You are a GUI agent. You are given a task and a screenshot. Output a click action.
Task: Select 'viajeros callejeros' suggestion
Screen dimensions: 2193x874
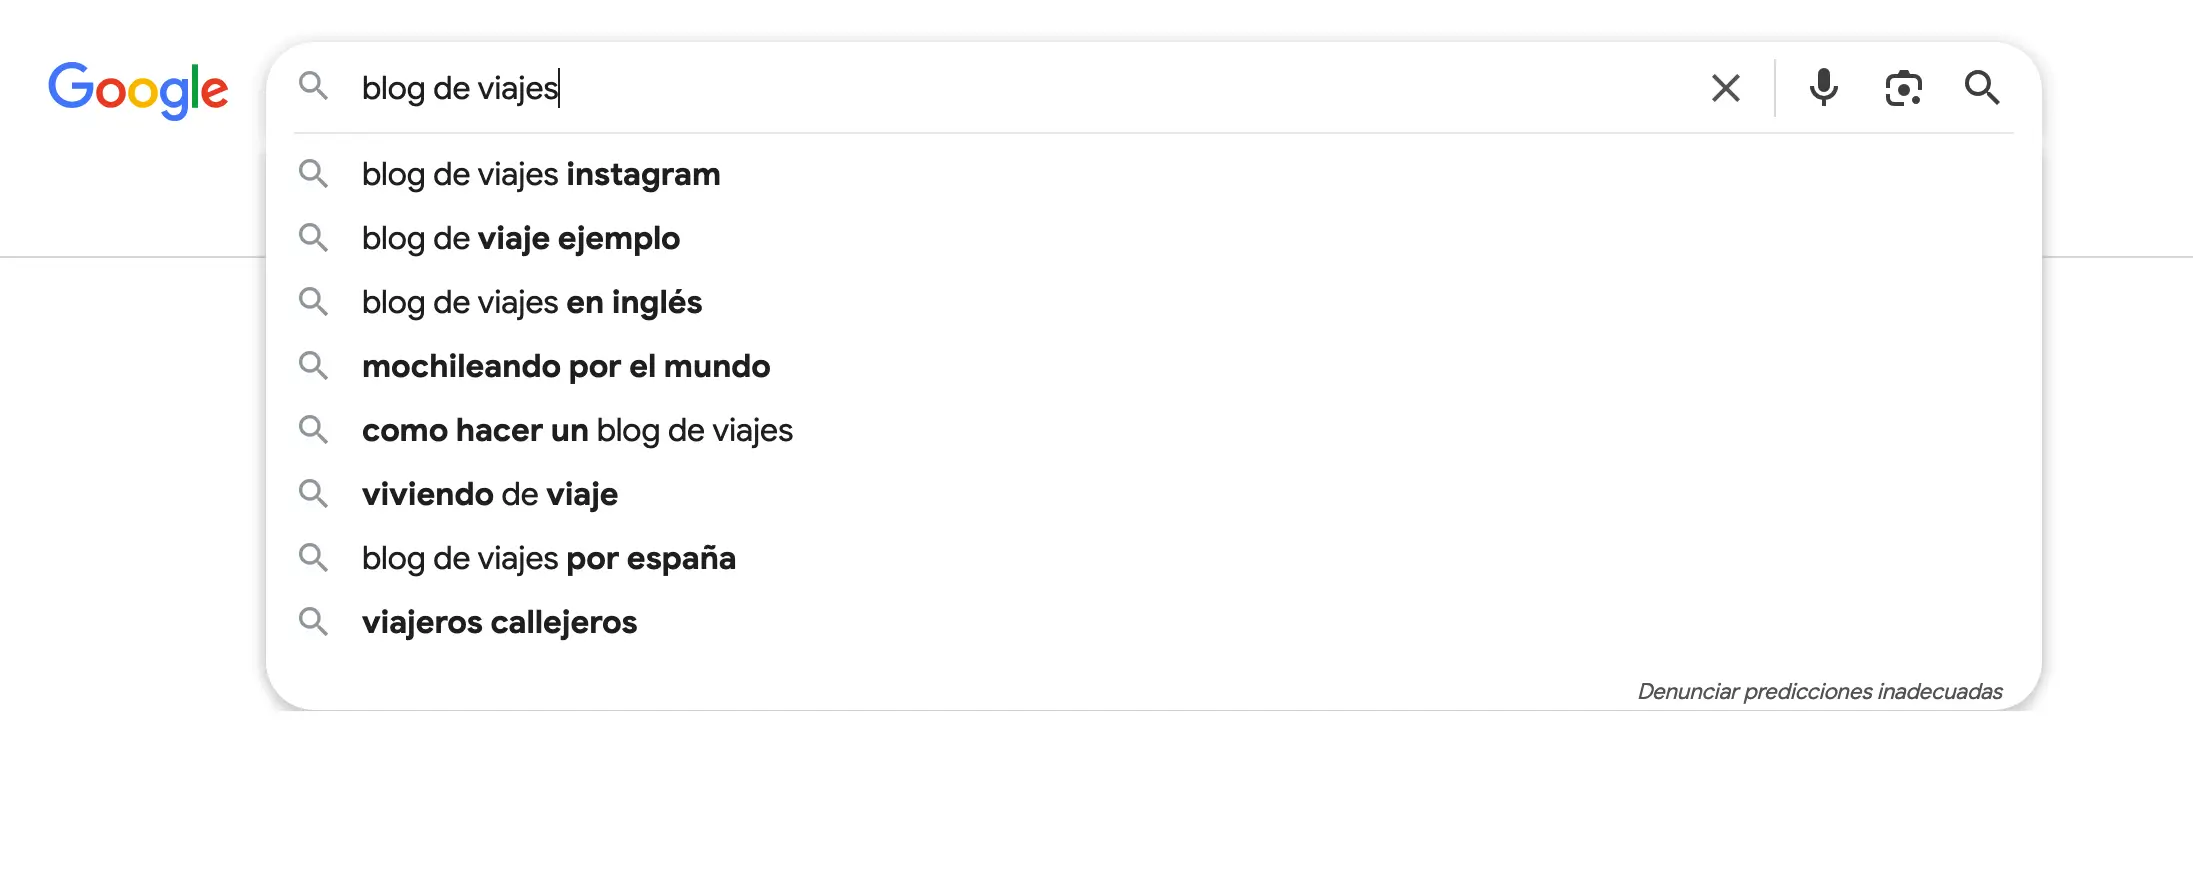click(x=1153, y=622)
